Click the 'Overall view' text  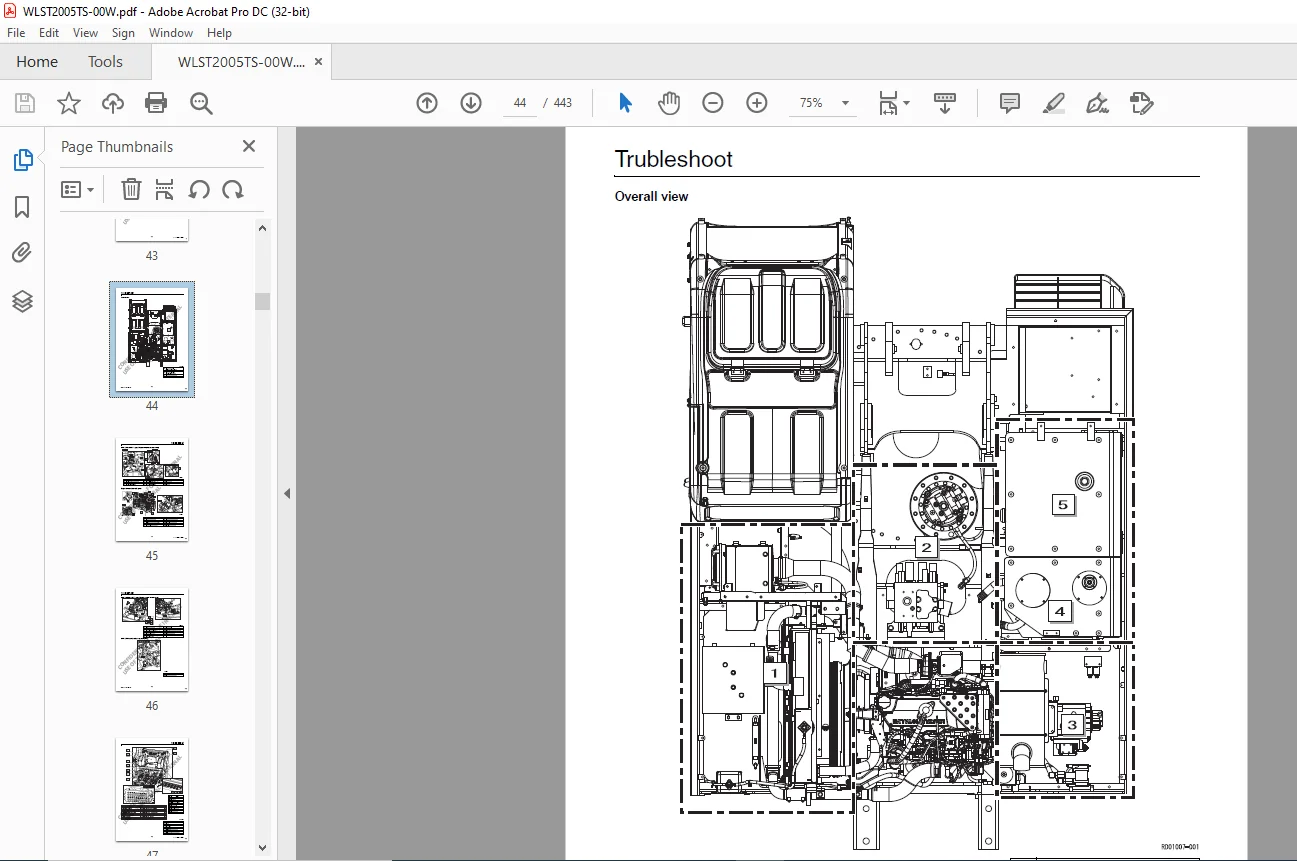651,196
